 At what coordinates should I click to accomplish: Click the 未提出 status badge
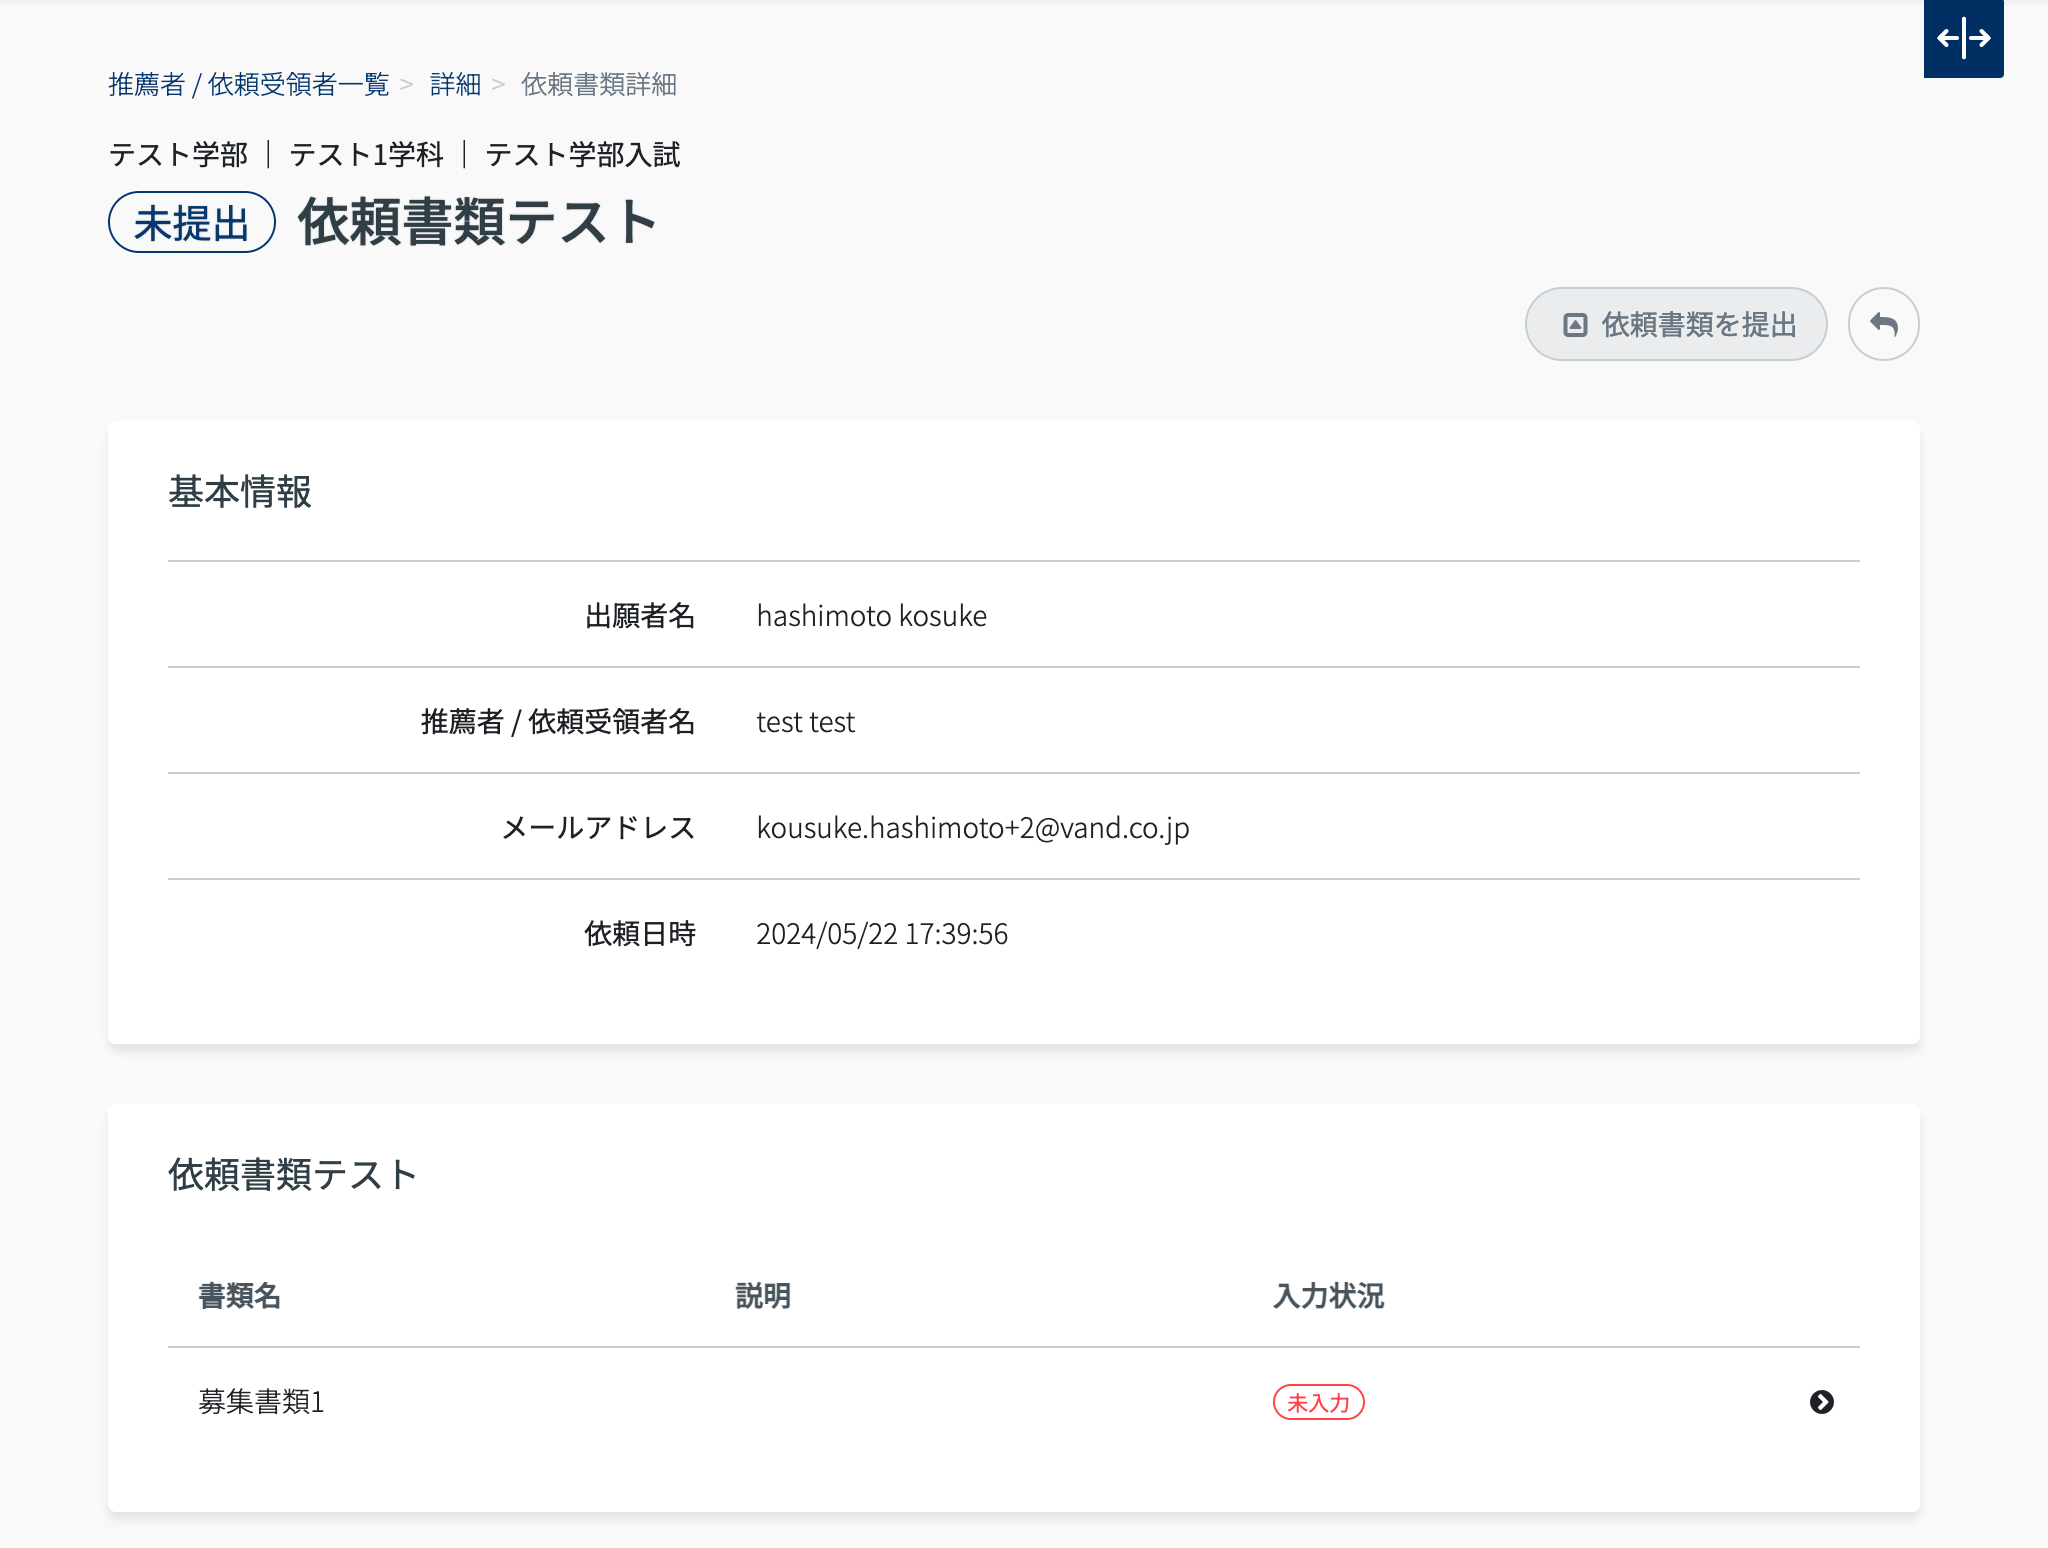(x=191, y=222)
